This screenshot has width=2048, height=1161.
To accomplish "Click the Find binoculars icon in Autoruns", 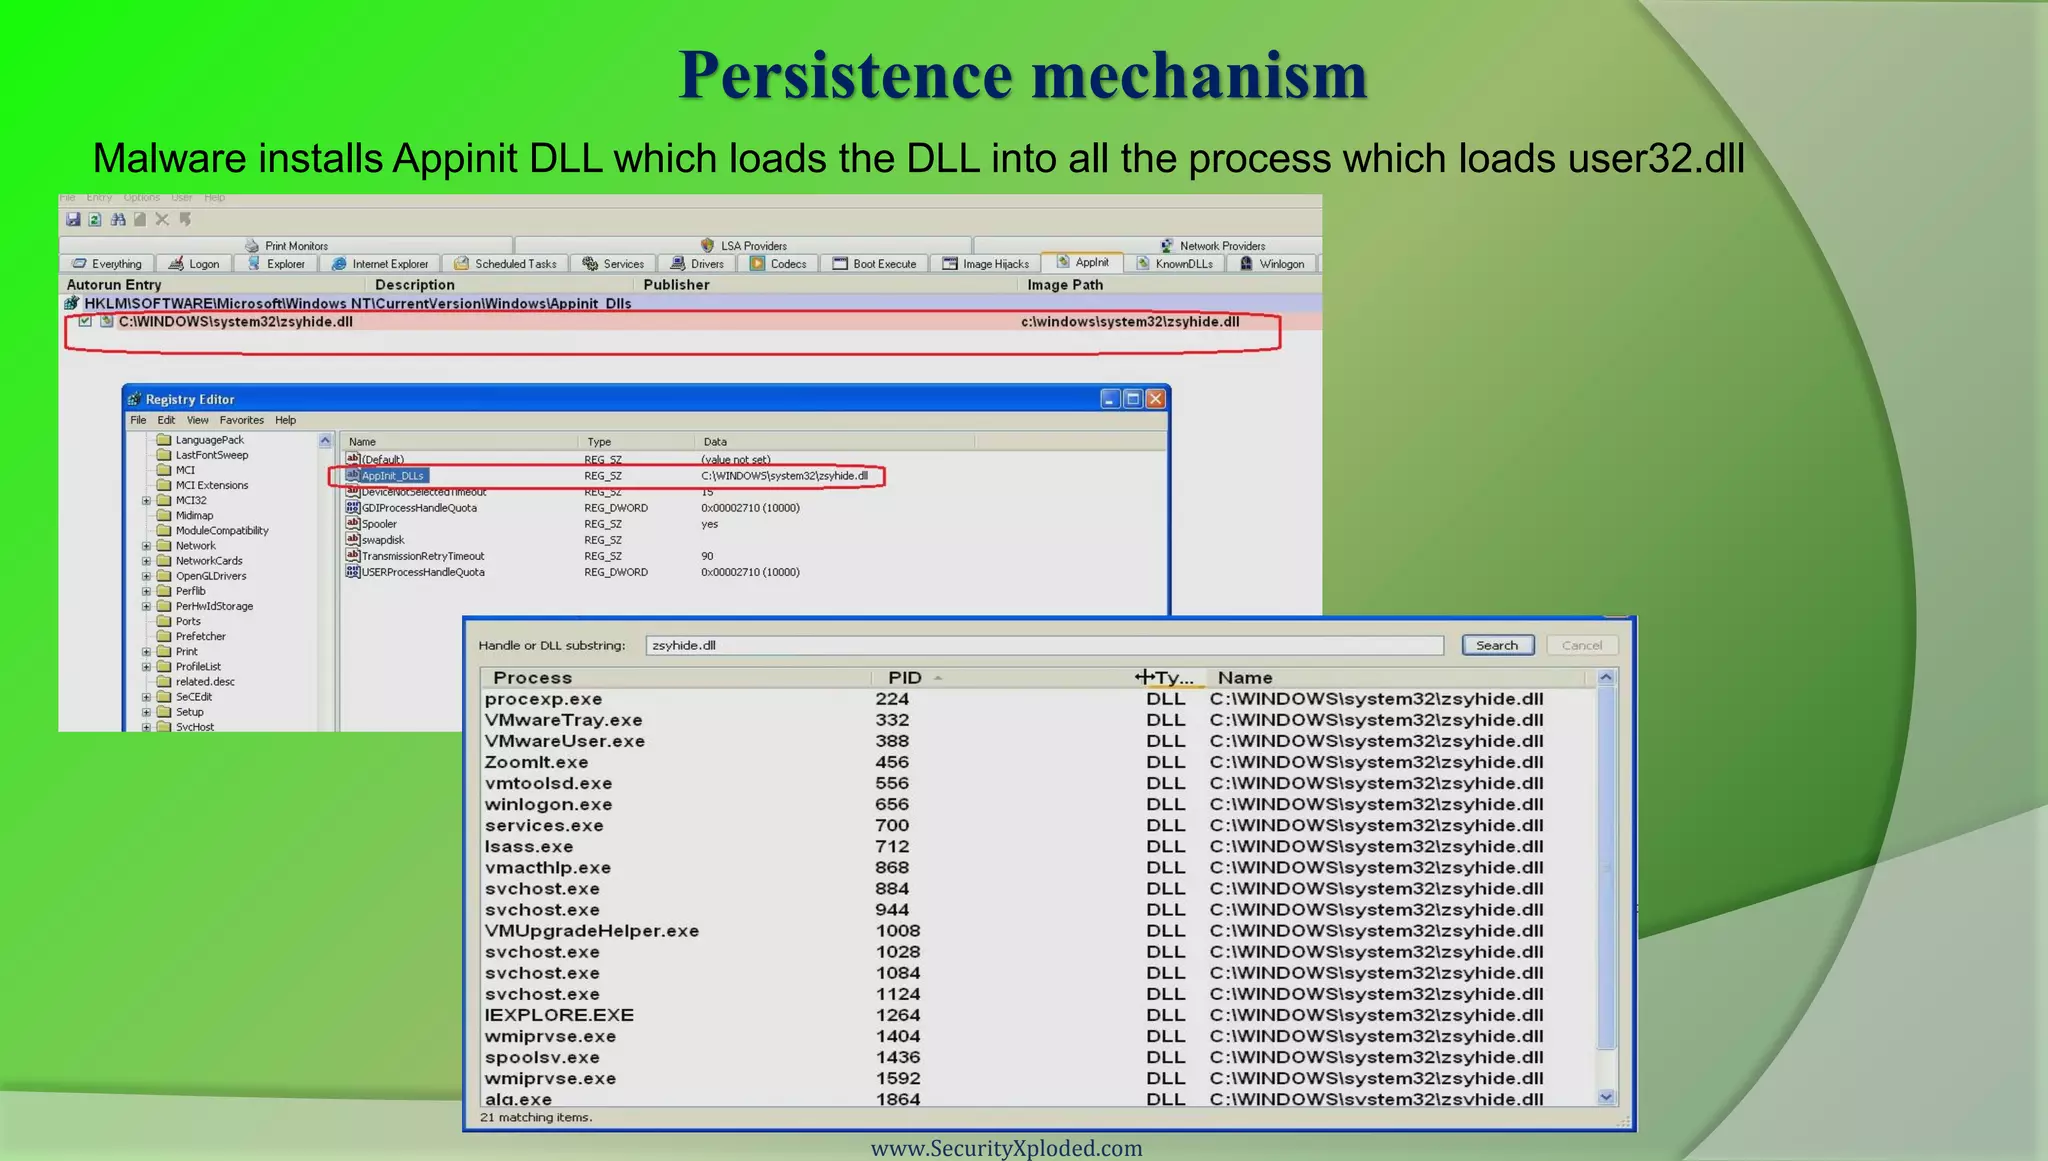I will tap(118, 219).
